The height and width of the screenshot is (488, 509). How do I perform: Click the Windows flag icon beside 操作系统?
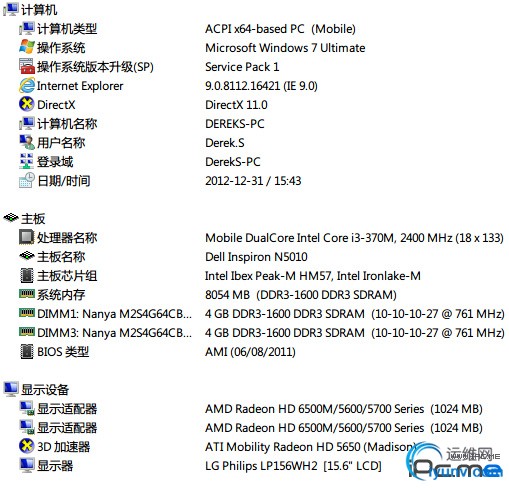[x=27, y=47]
